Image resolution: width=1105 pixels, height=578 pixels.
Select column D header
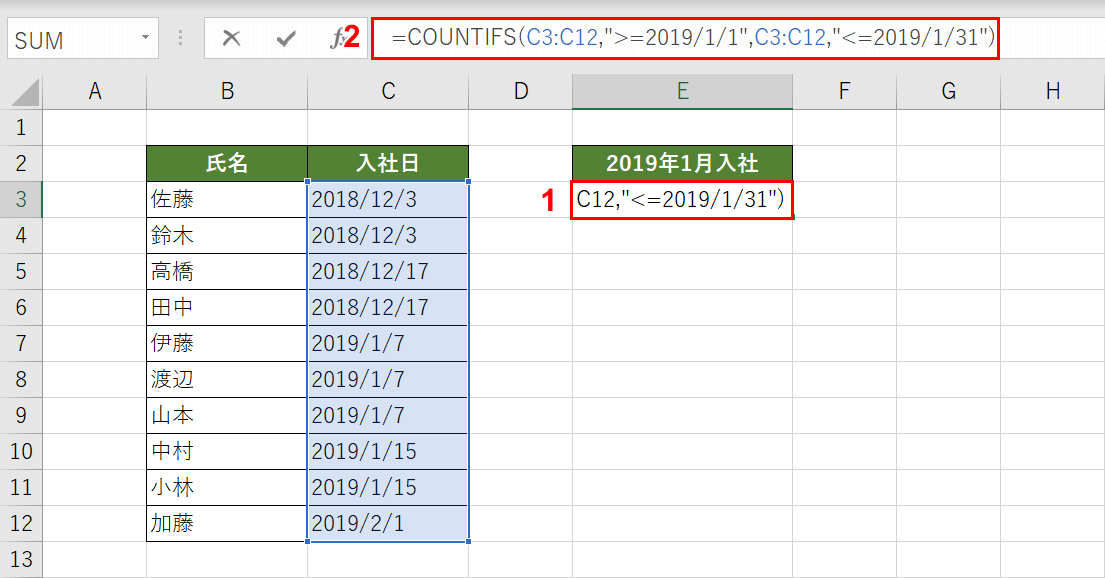click(x=520, y=92)
